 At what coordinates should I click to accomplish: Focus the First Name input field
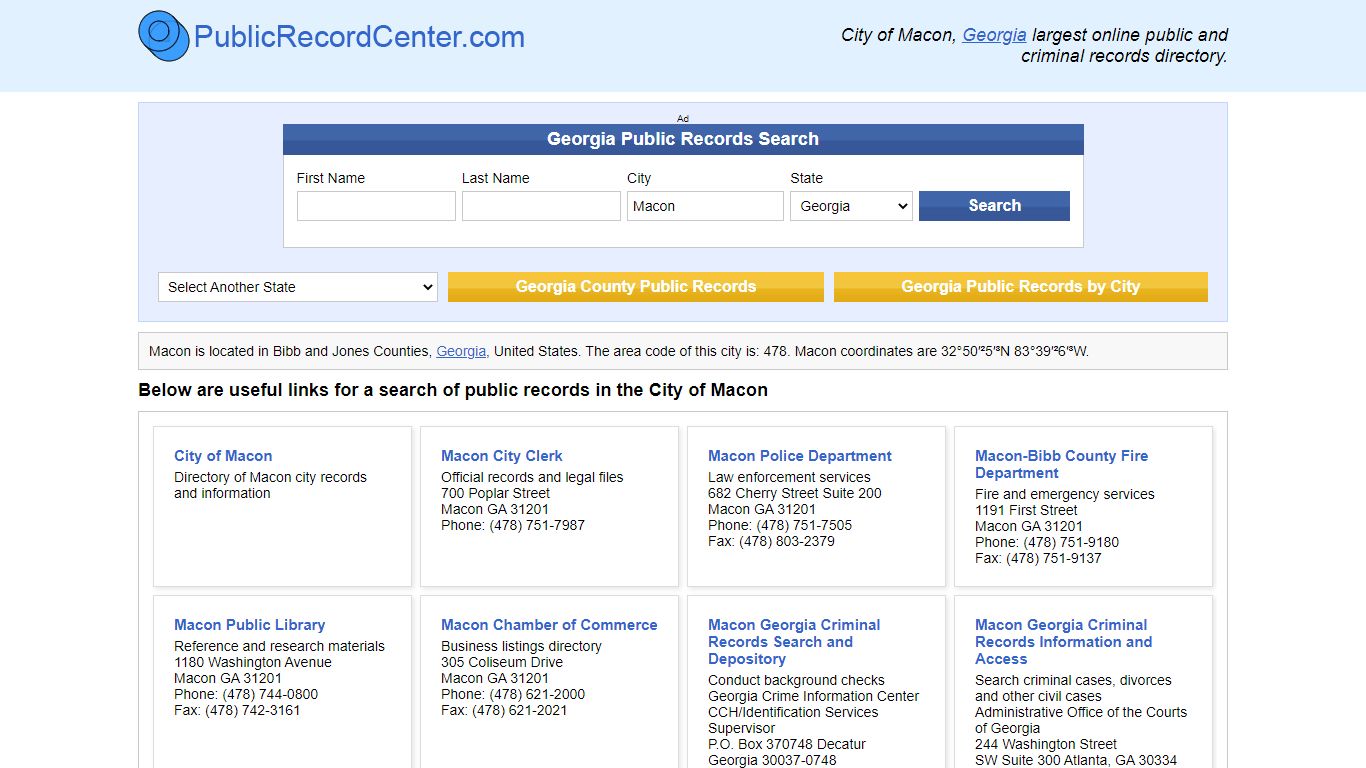point(376,206)
